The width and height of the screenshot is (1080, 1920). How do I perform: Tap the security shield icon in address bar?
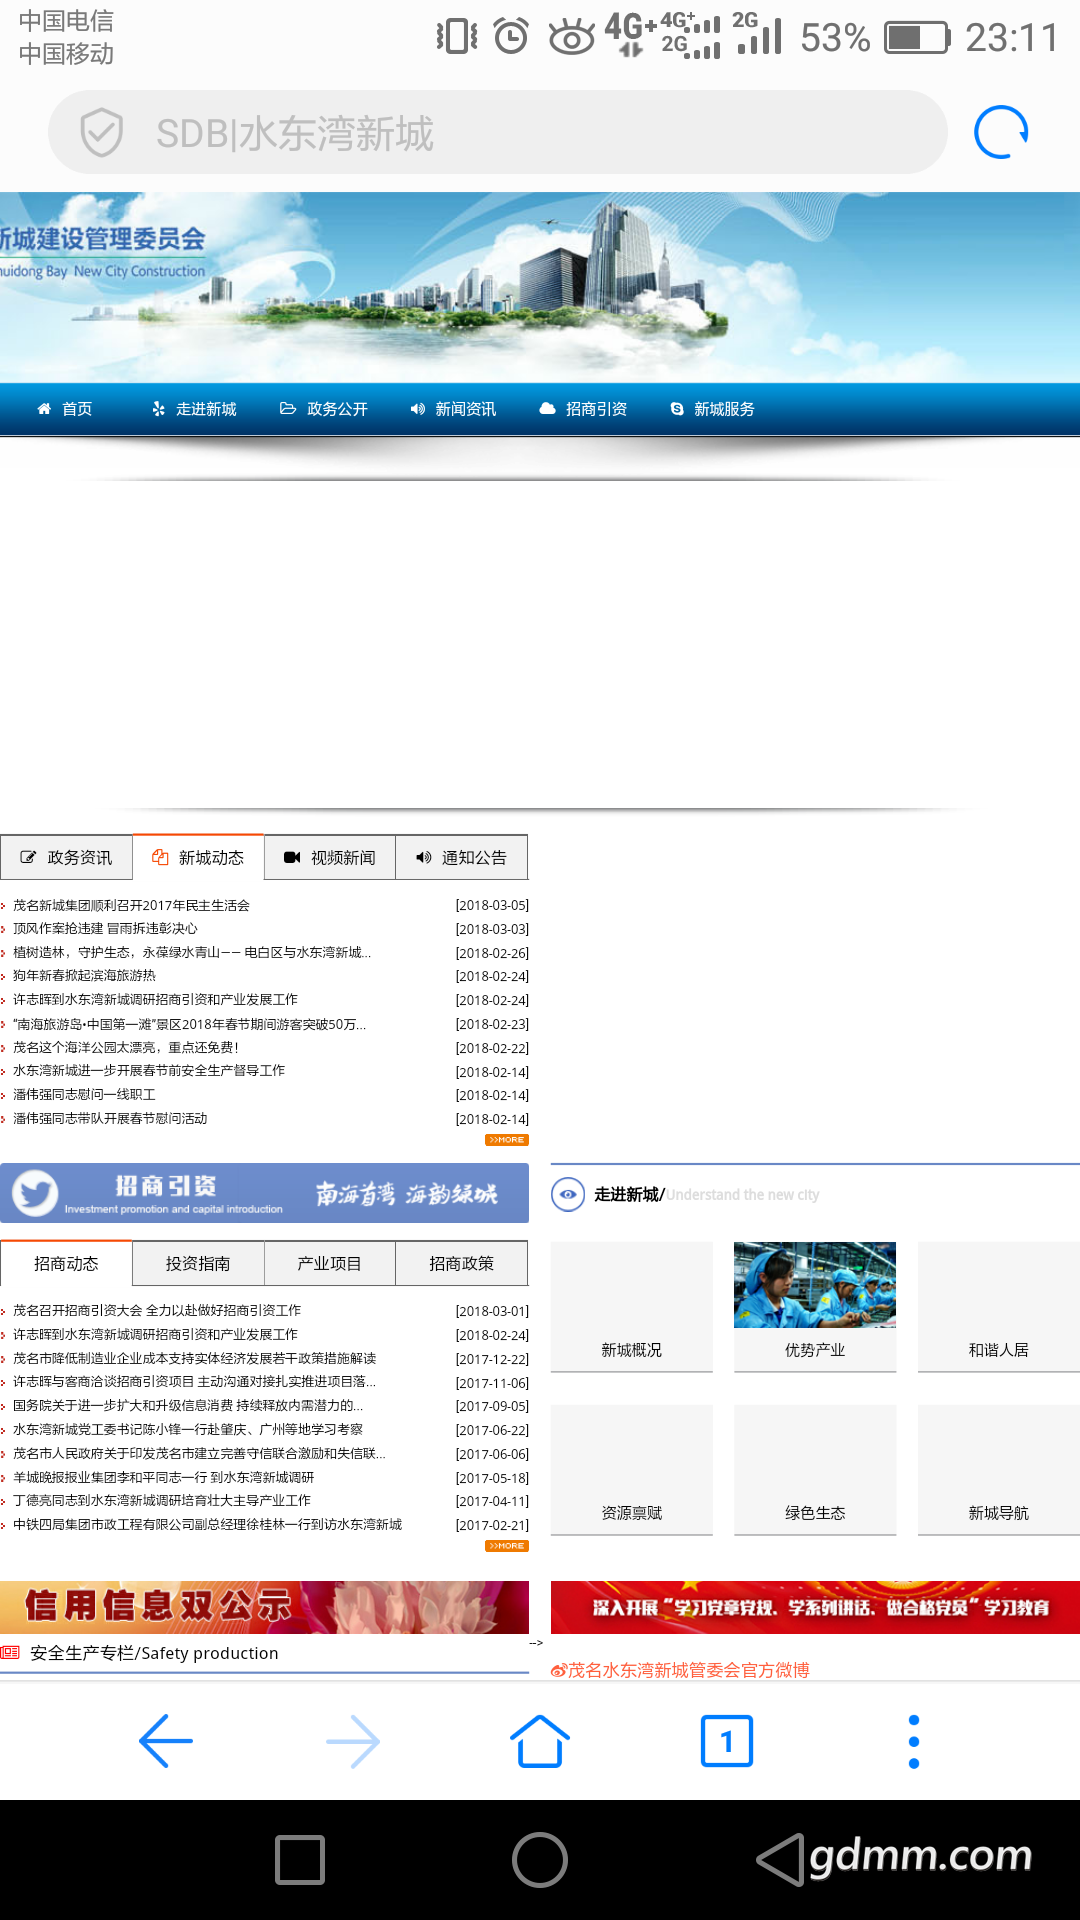coord(101,133)
